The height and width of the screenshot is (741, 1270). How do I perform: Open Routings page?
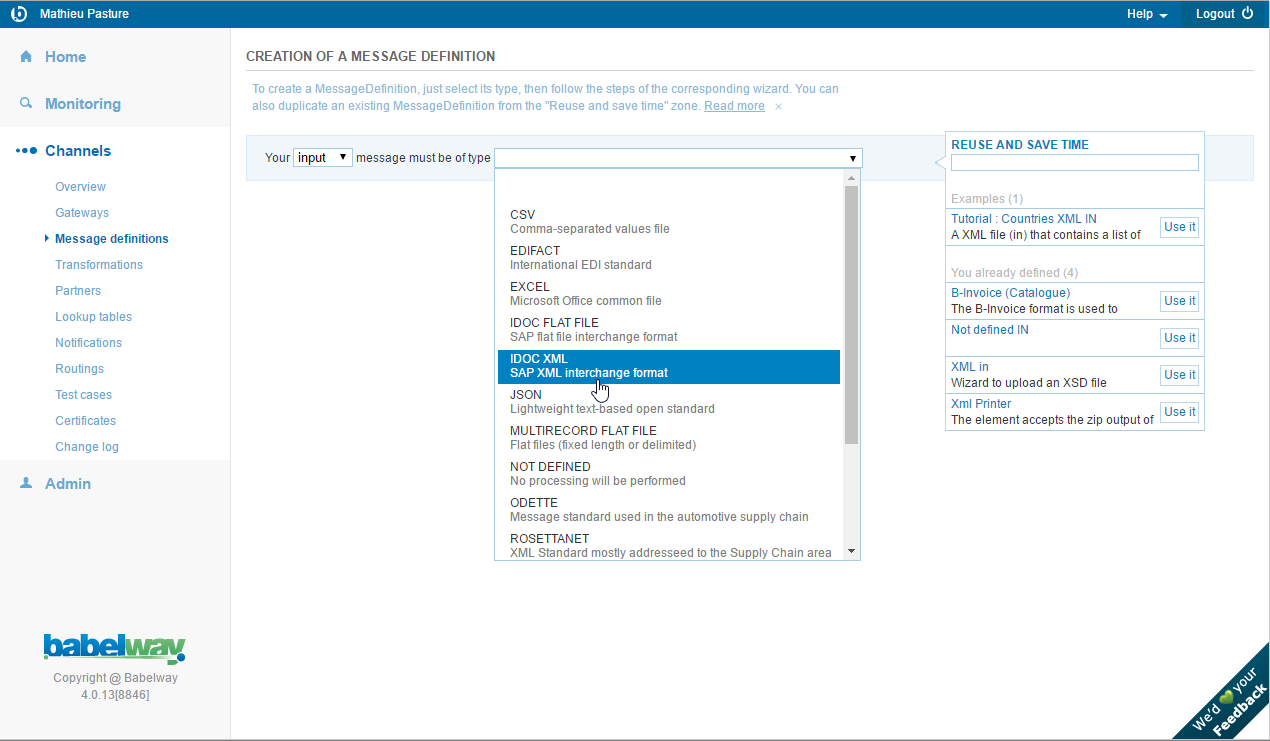[79, 369]
